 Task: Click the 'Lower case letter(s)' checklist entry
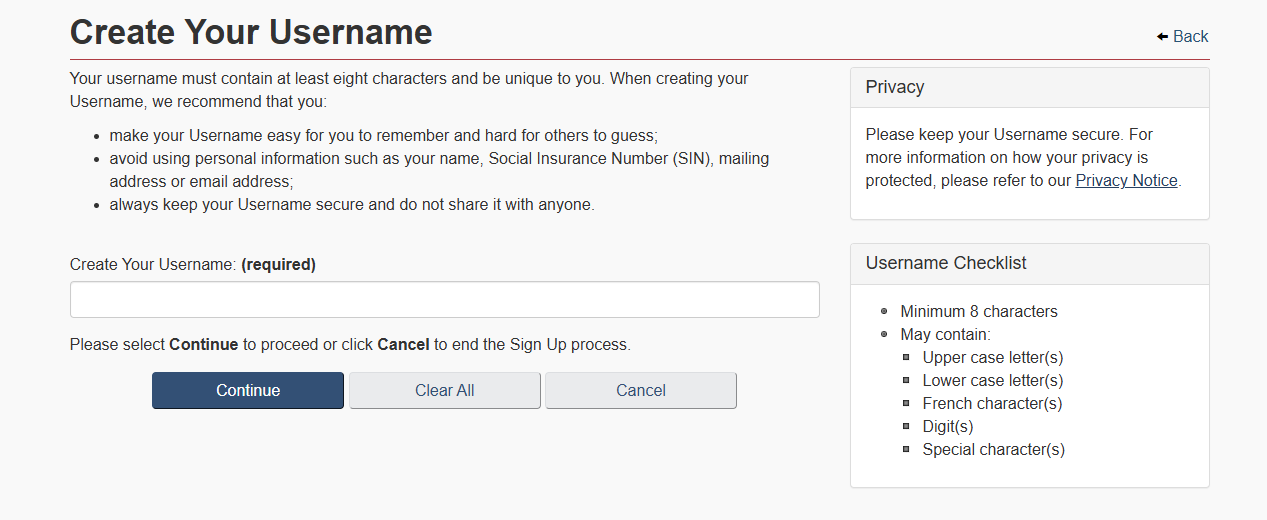(992, 380)
